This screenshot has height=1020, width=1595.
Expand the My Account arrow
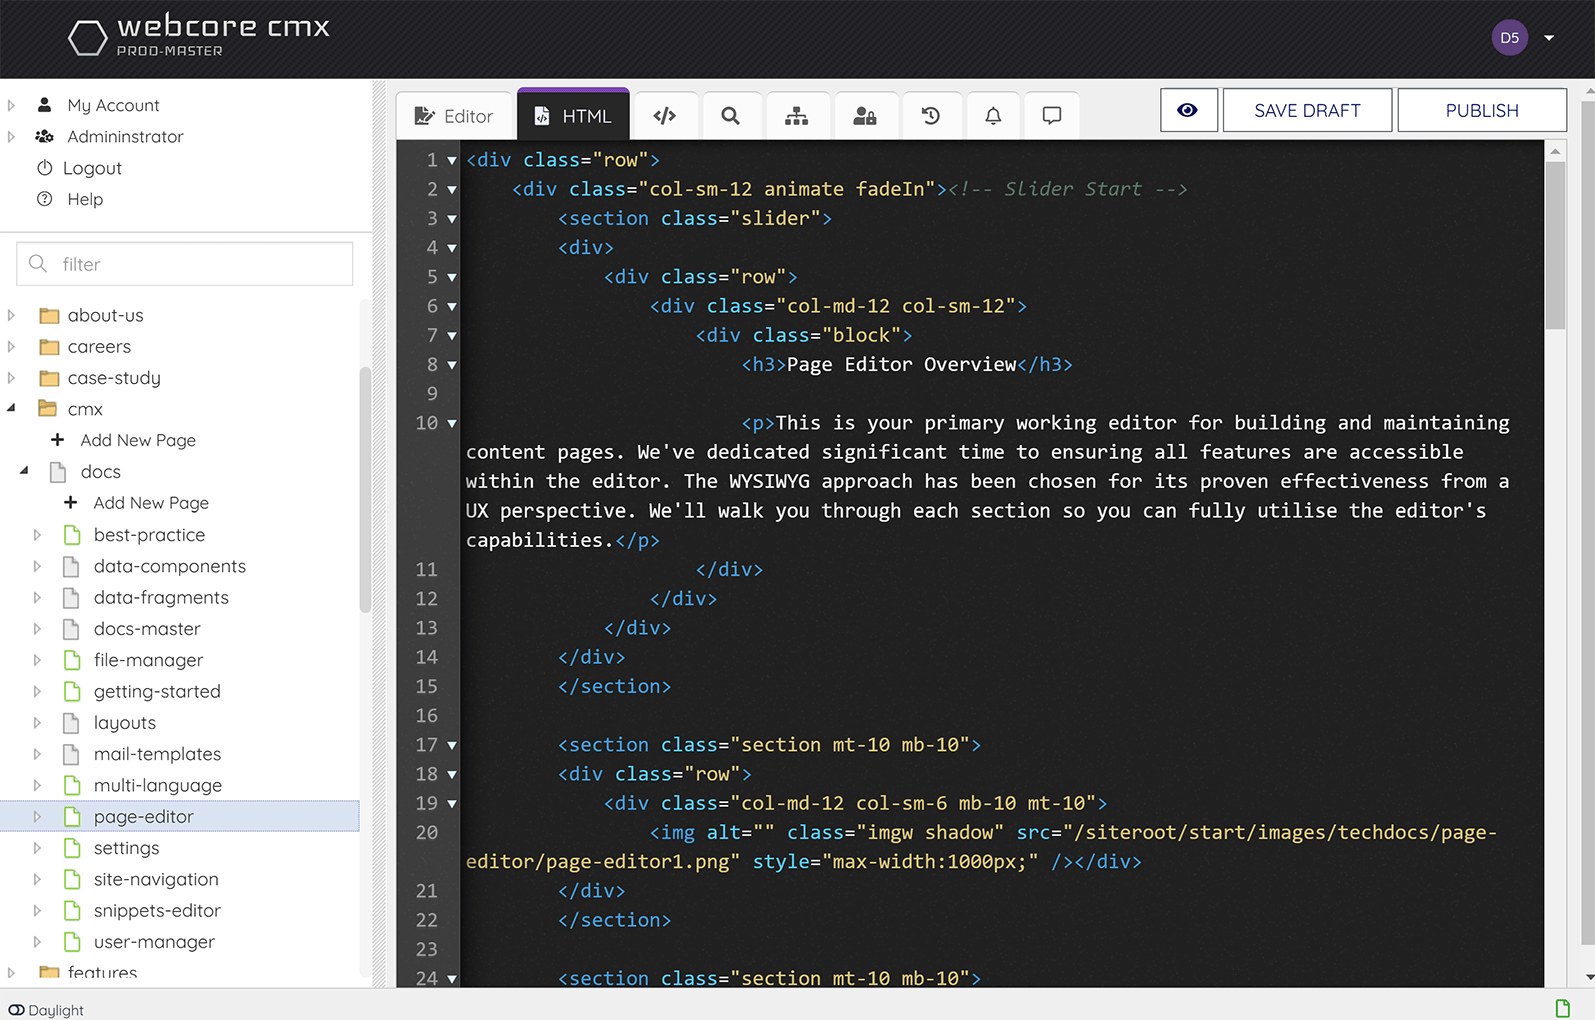[12, 105]
